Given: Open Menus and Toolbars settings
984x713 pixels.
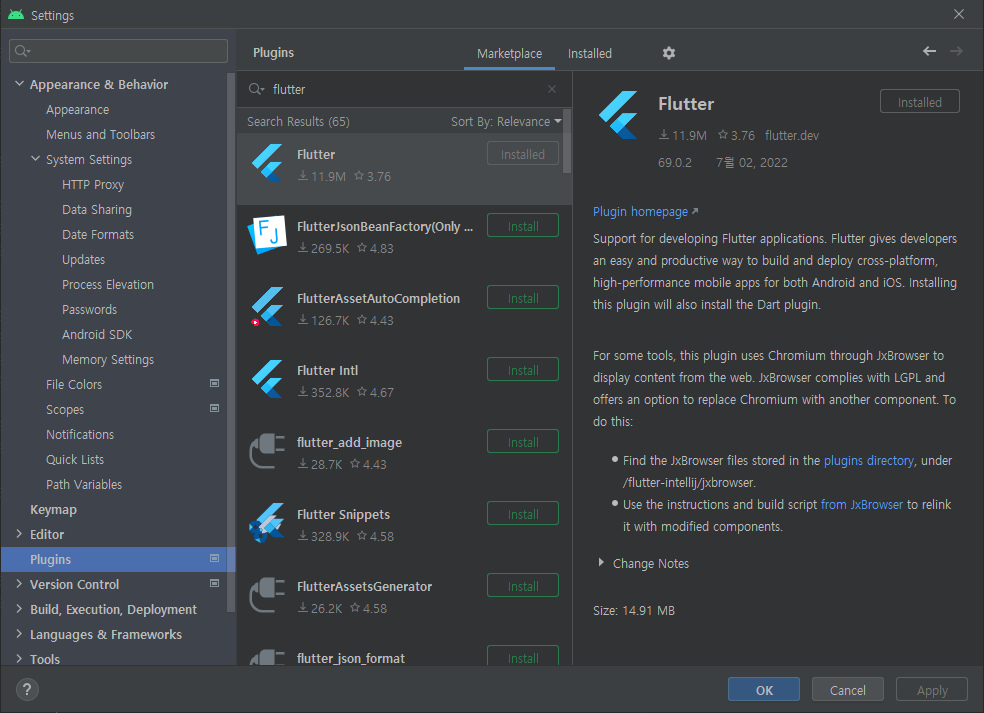Looking at the screenshot, I should pos(100,135).
